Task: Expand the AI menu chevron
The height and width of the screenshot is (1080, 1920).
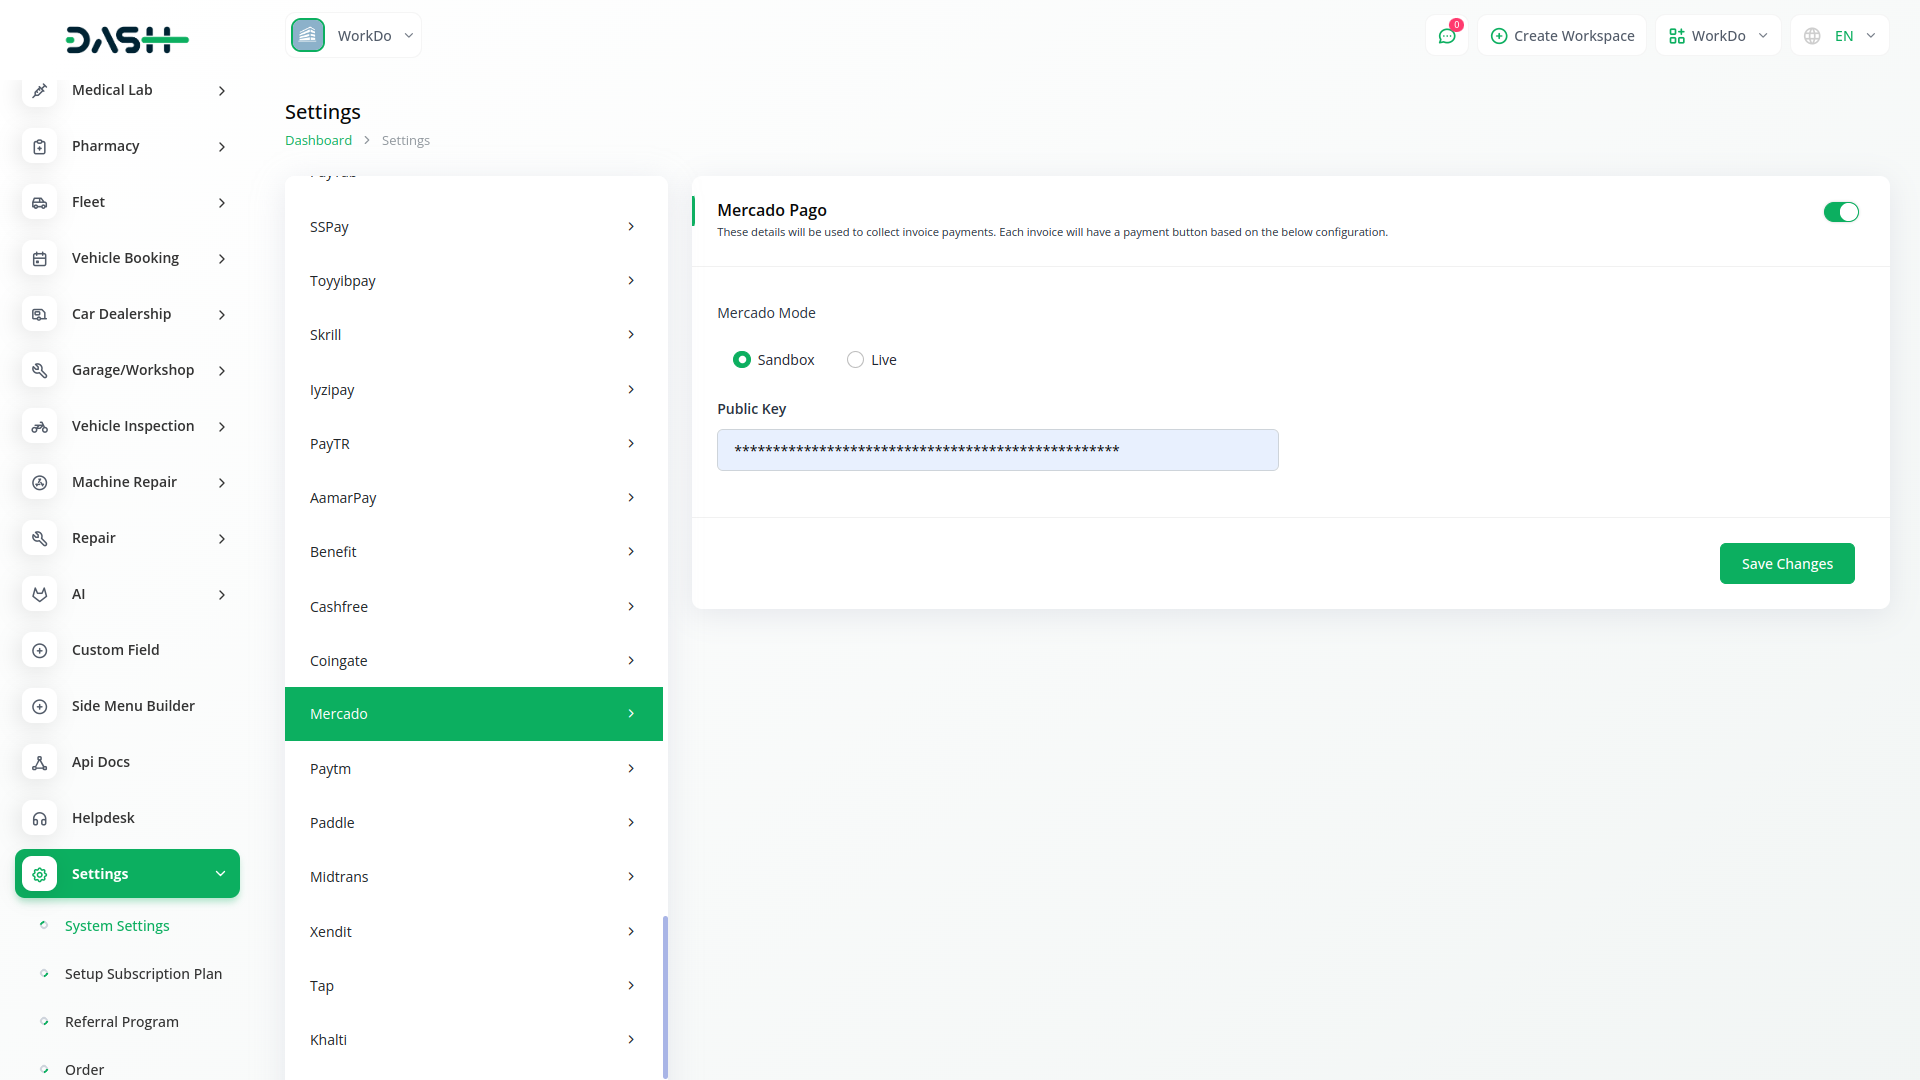Action: (x=222, y=595)
